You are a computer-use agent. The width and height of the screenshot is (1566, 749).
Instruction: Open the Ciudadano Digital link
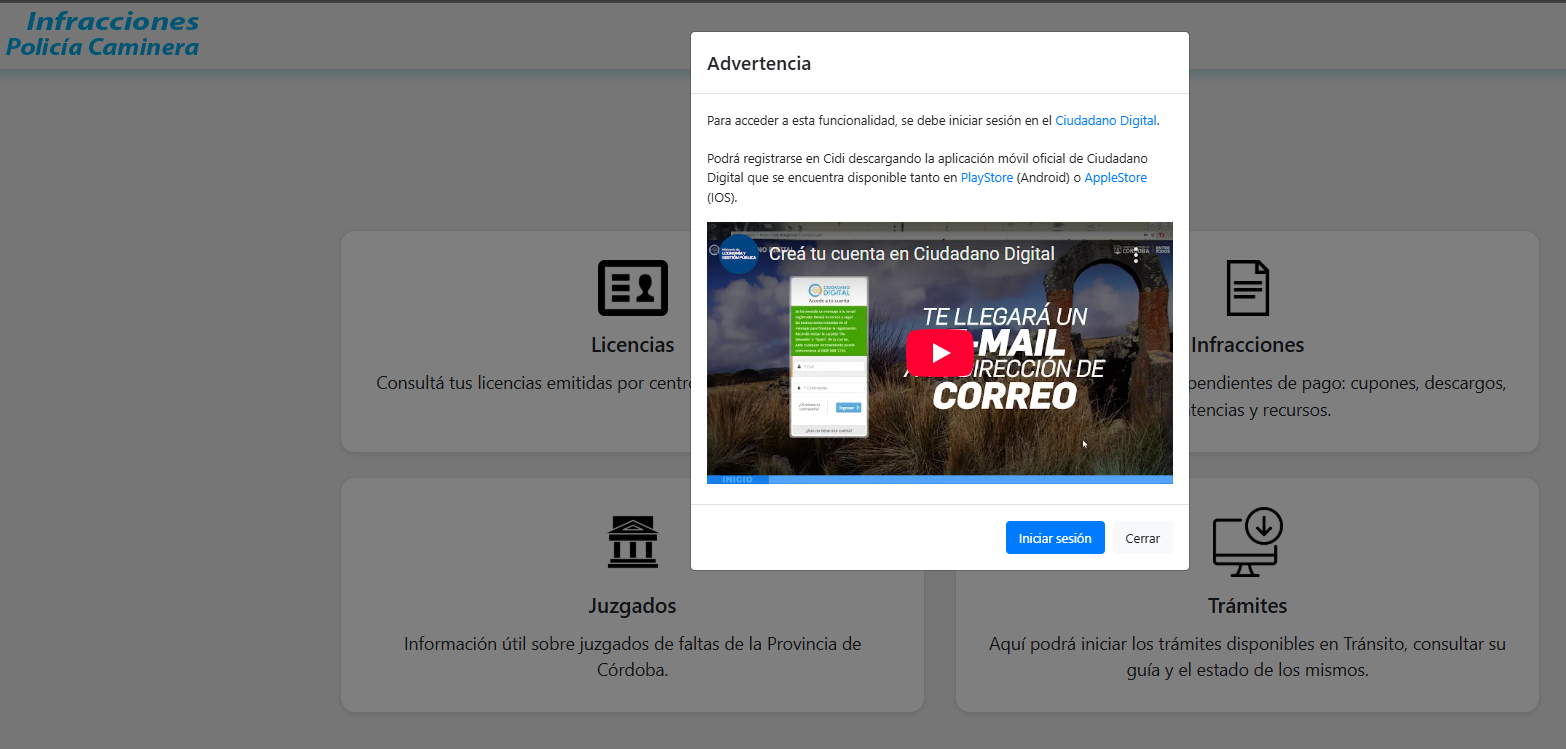pos(1105,121)
